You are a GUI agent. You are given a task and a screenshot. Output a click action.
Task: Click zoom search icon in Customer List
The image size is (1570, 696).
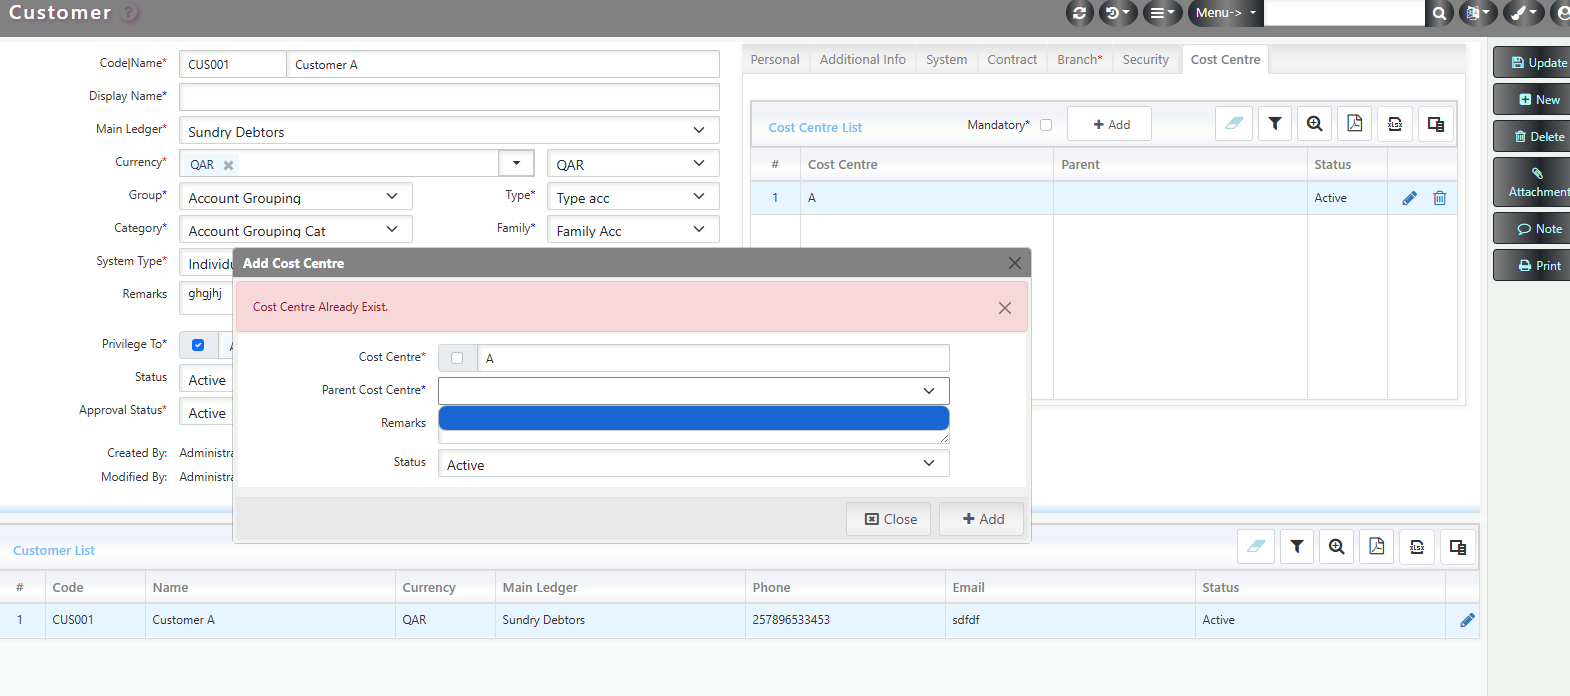pos(1337,546)
